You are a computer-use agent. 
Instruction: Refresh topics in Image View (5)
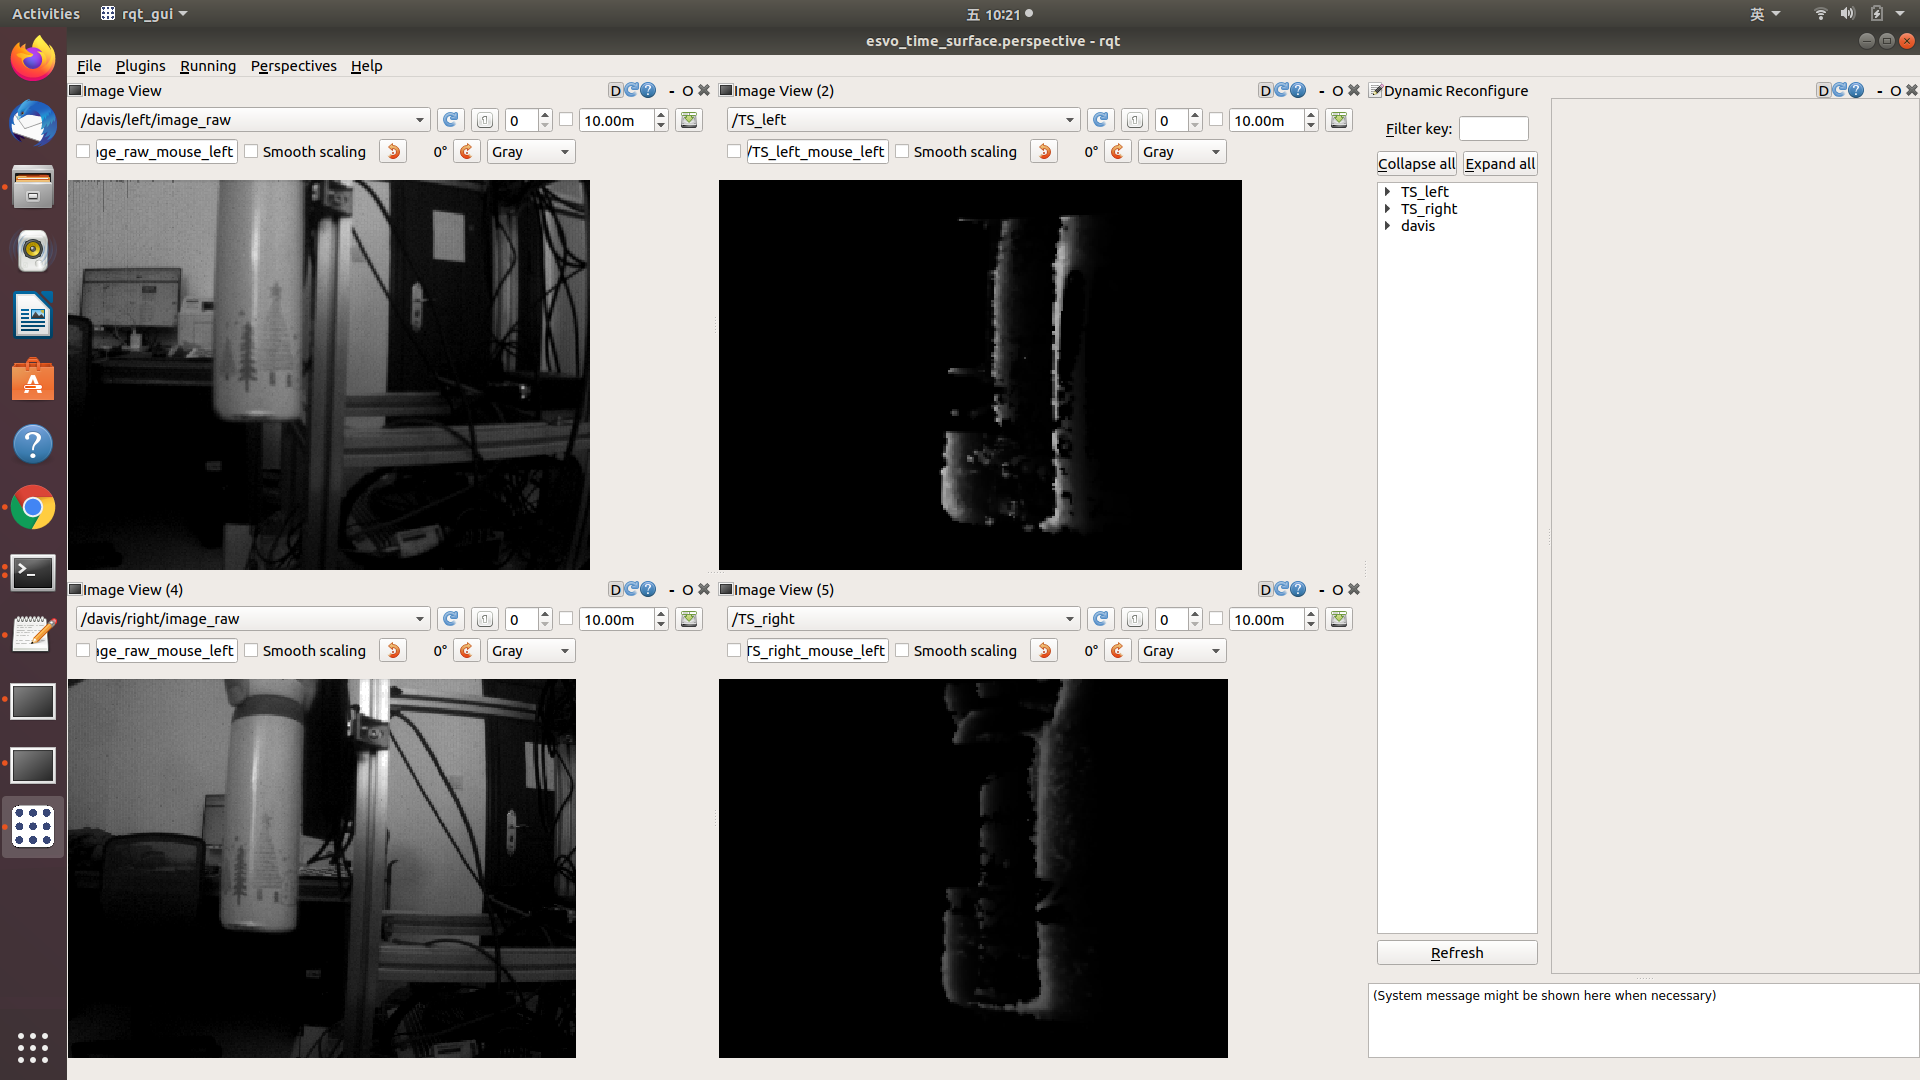[x=1100, y=618]
